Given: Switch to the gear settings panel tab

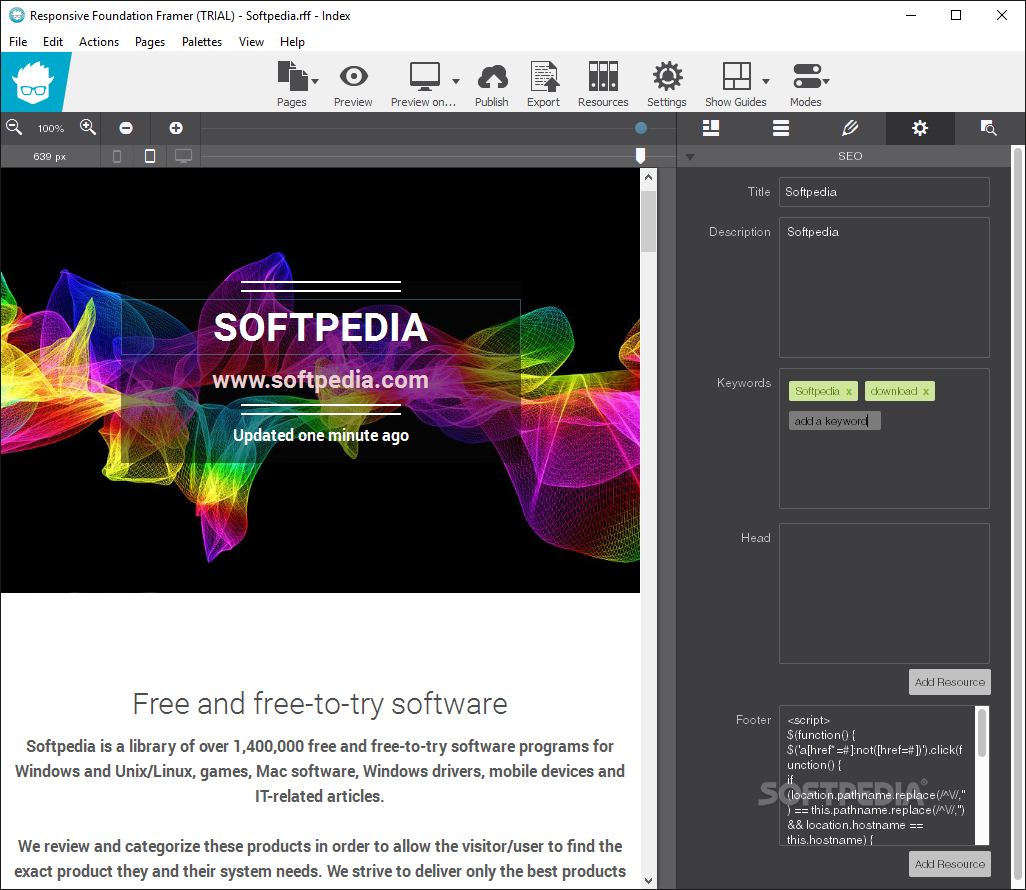Looking at the screenshot, I should coord(920,128).
